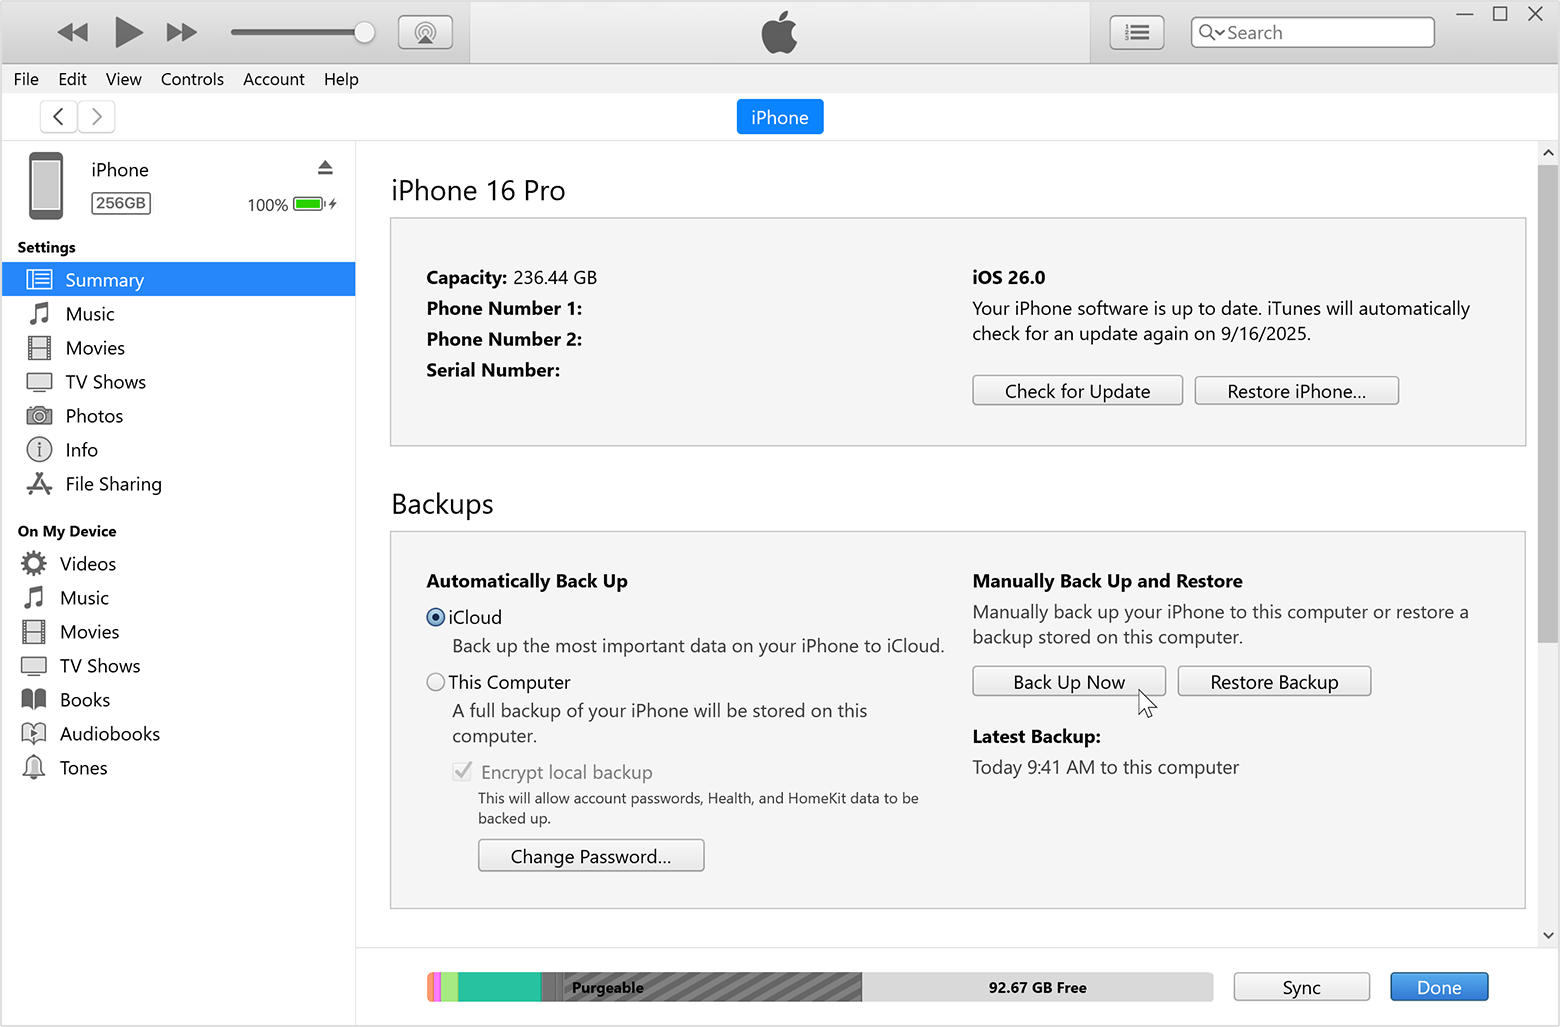Image resolution: width=1560 pixels, height=1027 pixels.
Task: Click the forward navigation chevron
Action: 96,116
